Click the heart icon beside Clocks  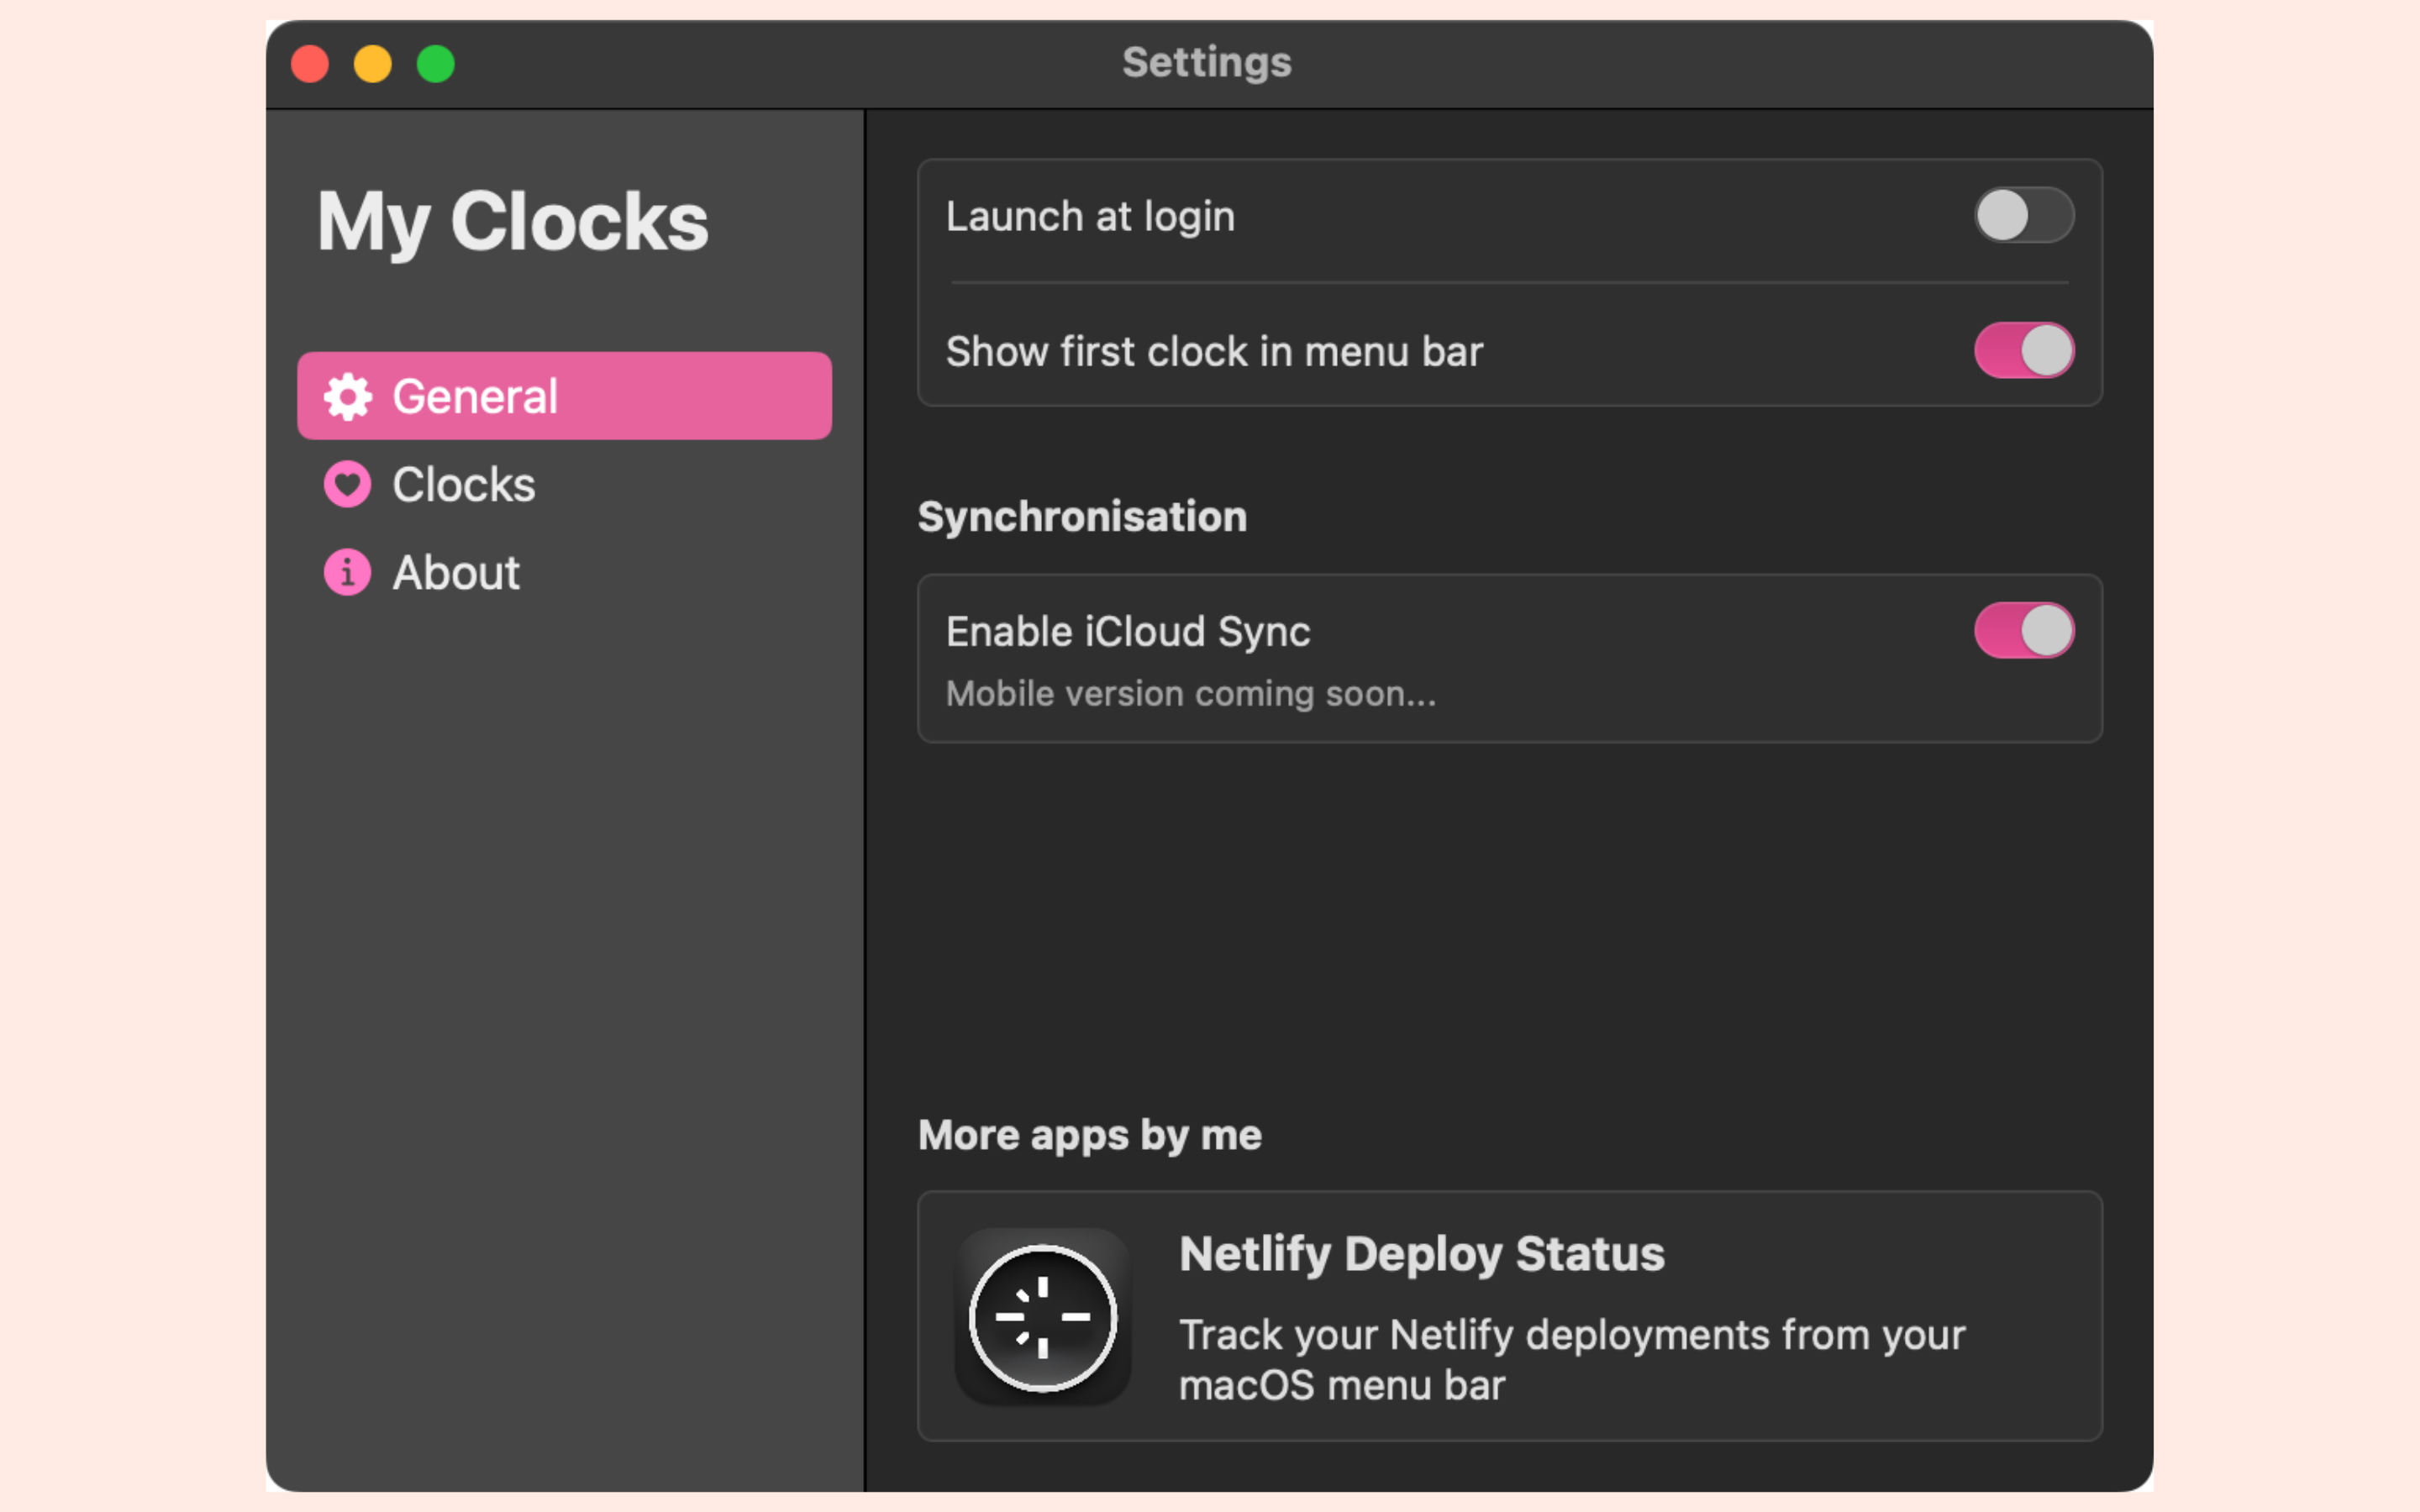click(347, 485)
